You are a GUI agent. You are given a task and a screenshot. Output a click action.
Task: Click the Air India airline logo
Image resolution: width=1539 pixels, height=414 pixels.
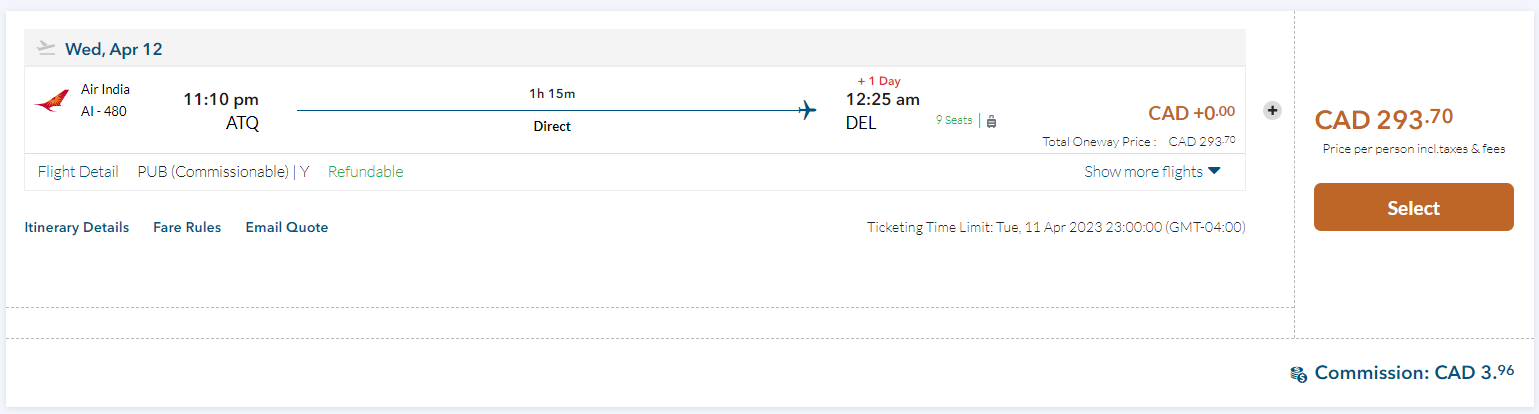tap(51, 101)
